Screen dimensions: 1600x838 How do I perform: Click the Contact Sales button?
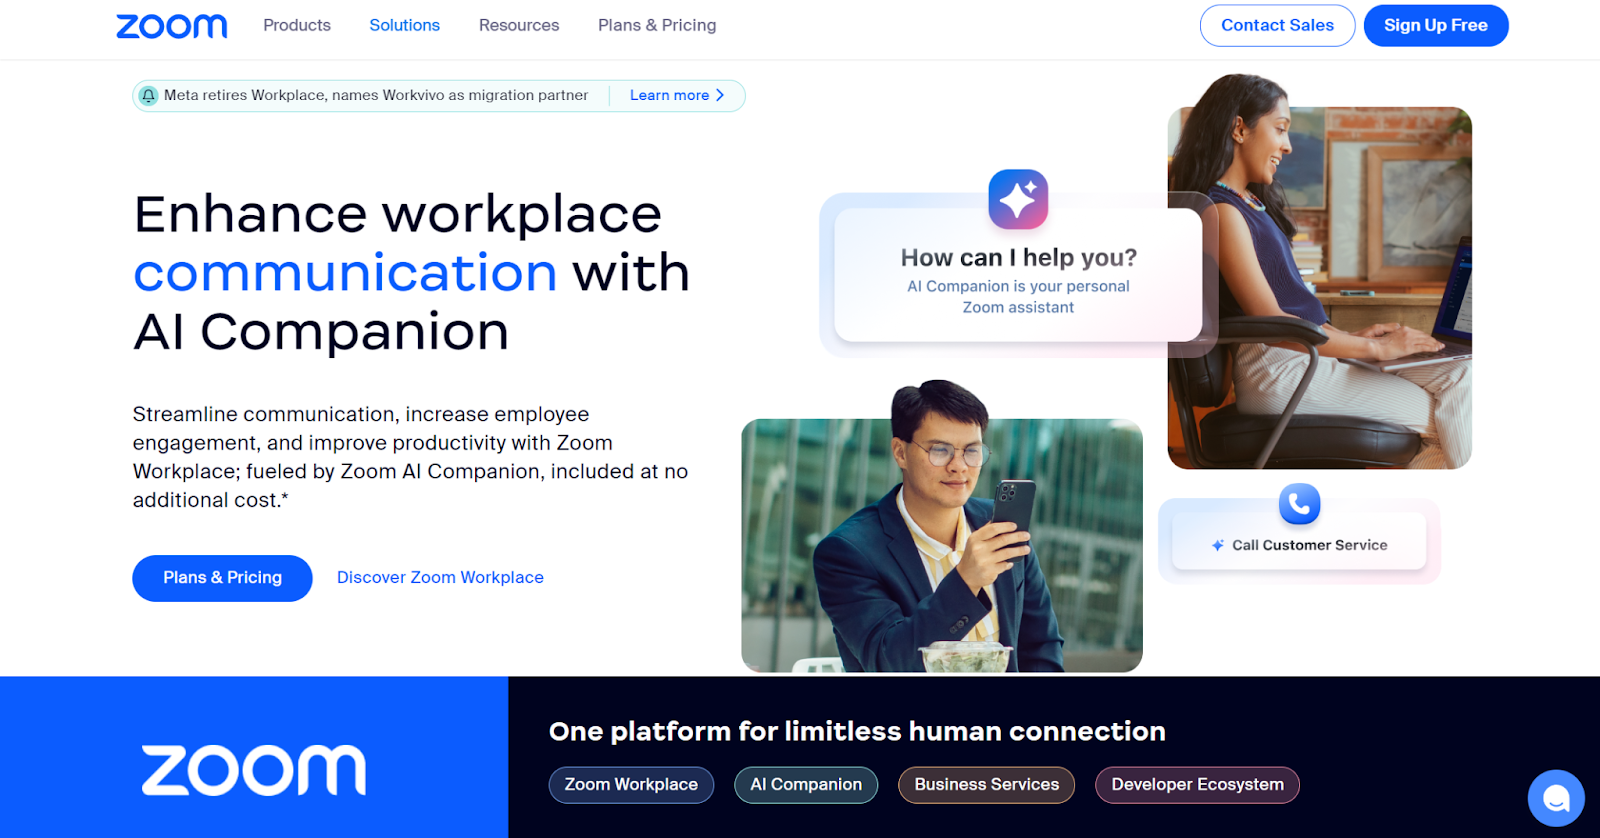point(1277,26)
